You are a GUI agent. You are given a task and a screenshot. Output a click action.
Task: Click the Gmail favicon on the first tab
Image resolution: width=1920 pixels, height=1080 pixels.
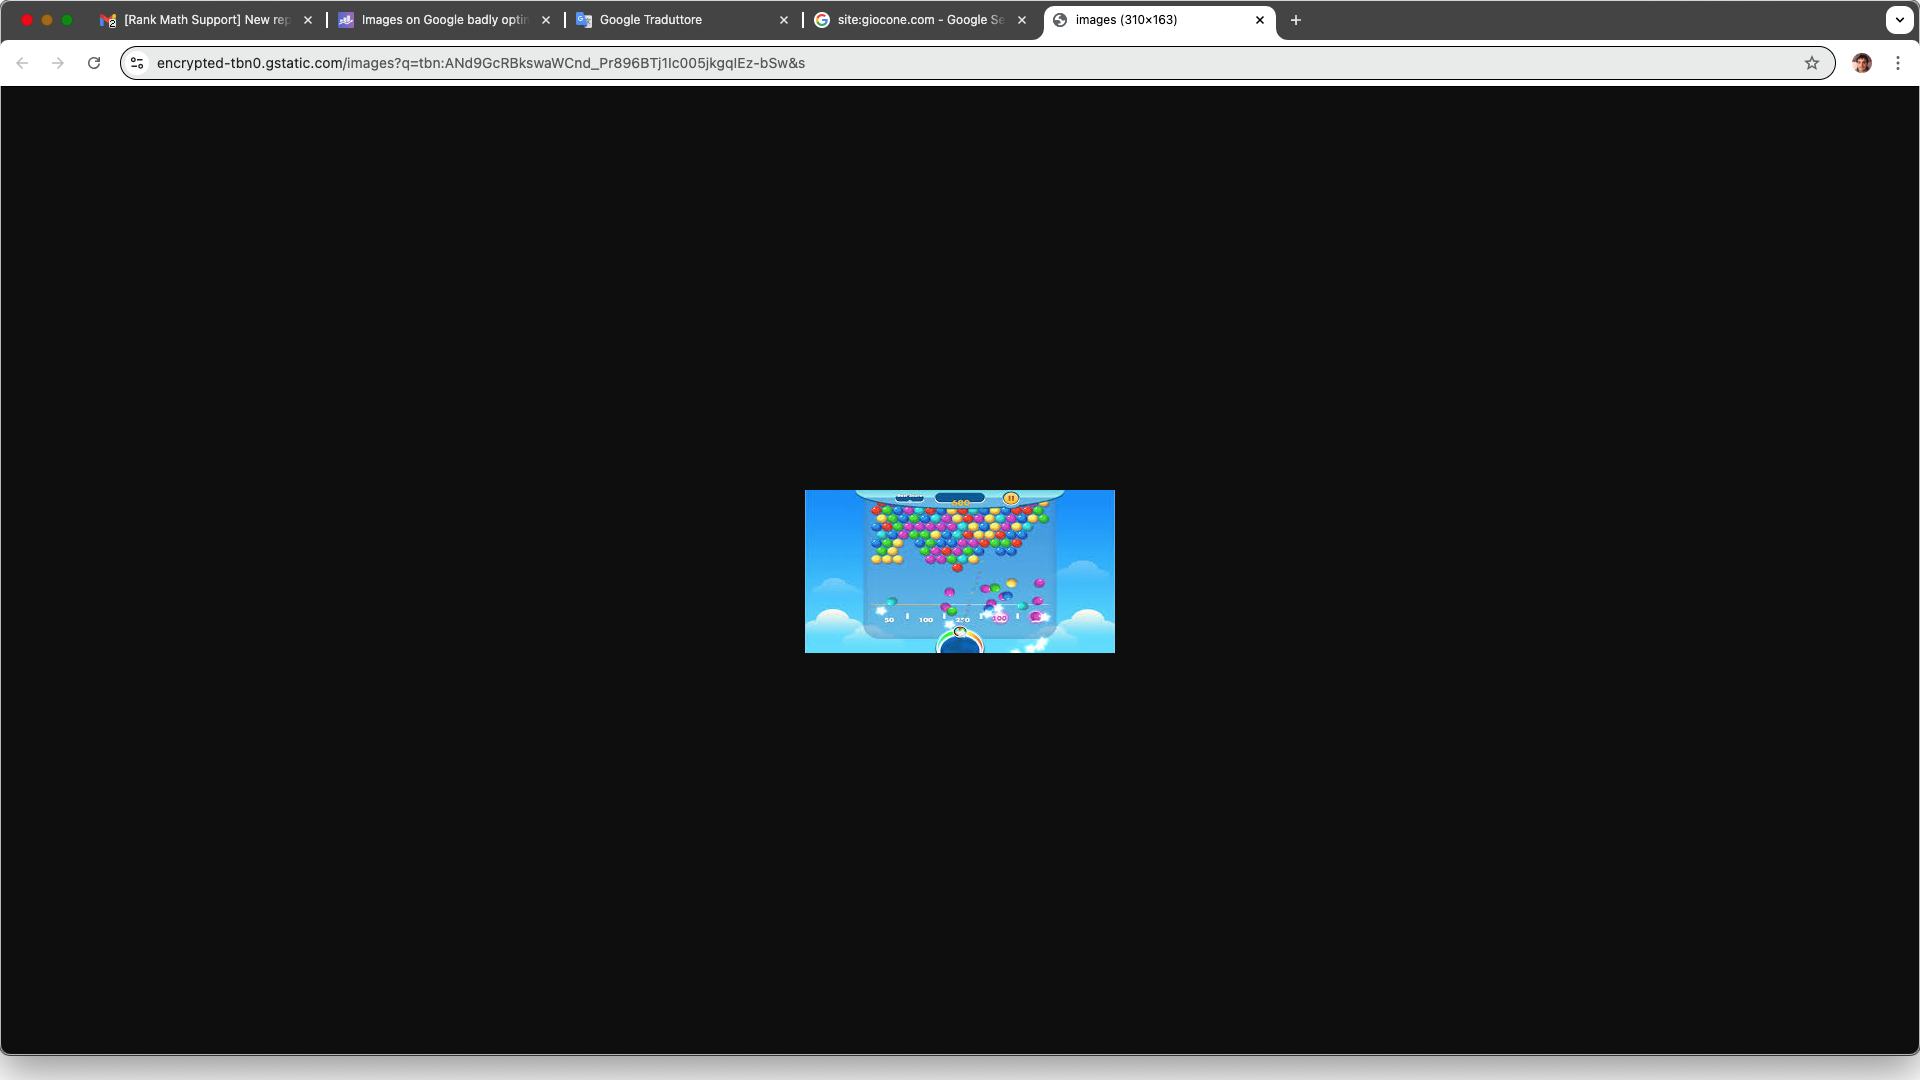click(x=108, y=20)
